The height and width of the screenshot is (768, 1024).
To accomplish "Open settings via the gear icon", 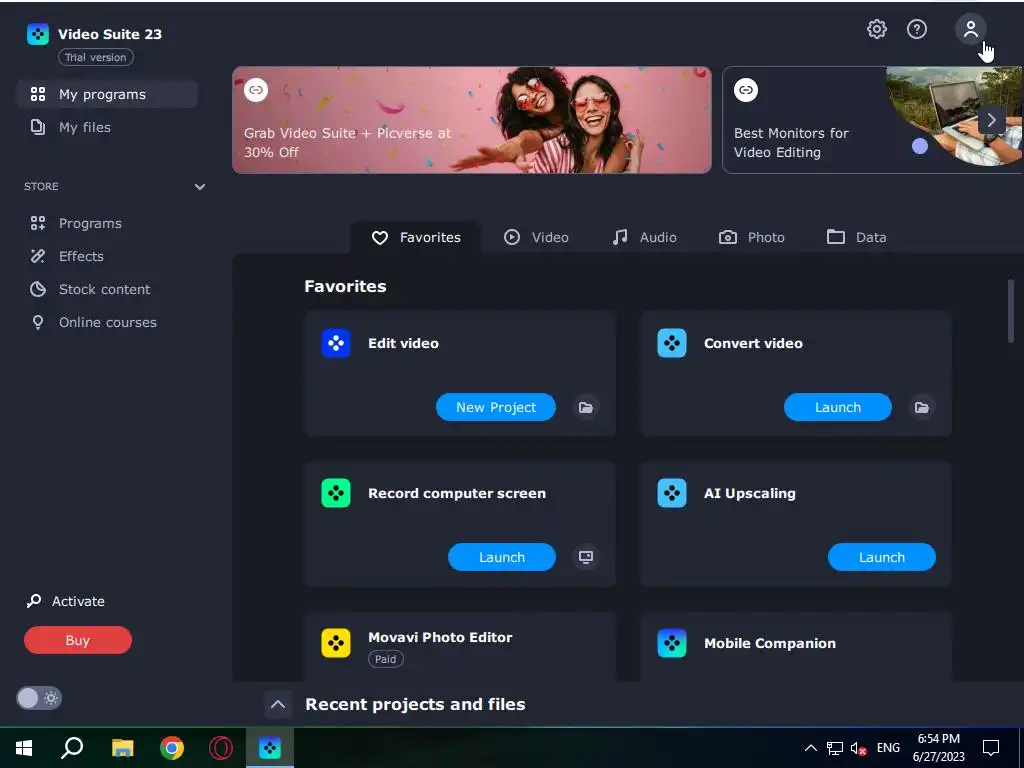I will coord(876,29).
